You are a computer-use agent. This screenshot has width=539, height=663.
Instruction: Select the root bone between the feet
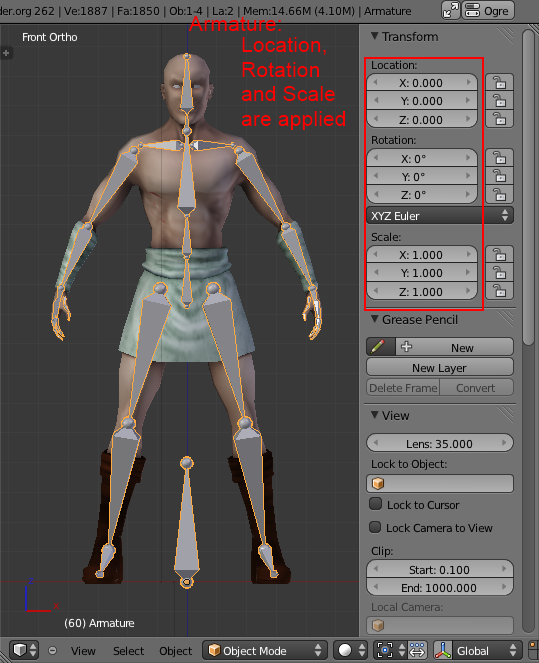coord(186,524)
